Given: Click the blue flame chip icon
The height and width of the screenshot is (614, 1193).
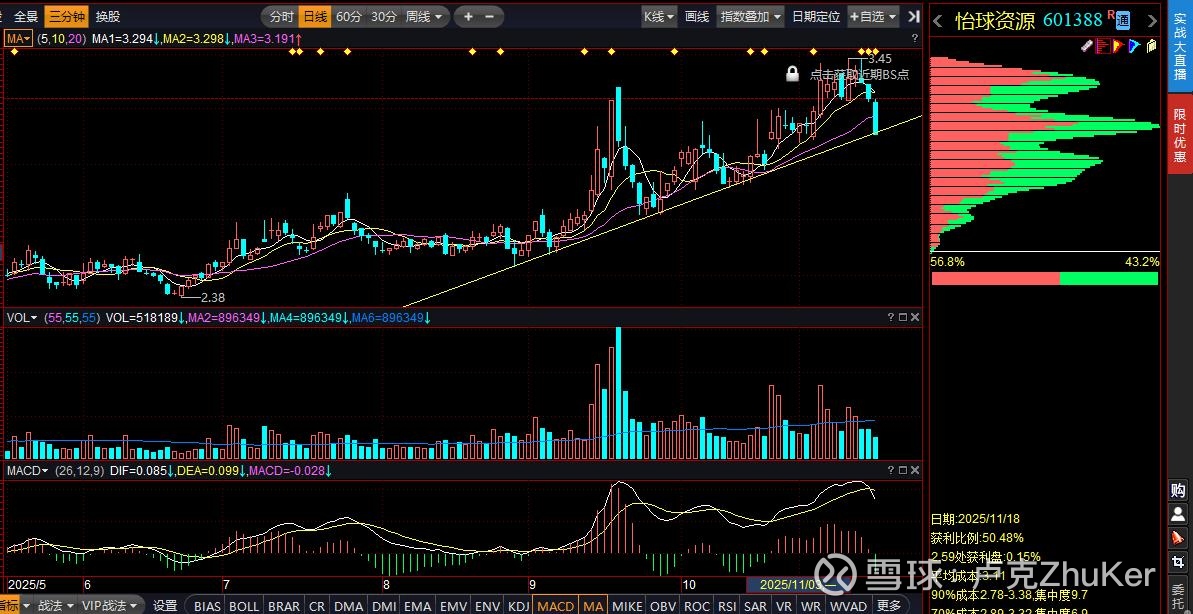Looking at the screenshot, I should (x=1134, y=46).
